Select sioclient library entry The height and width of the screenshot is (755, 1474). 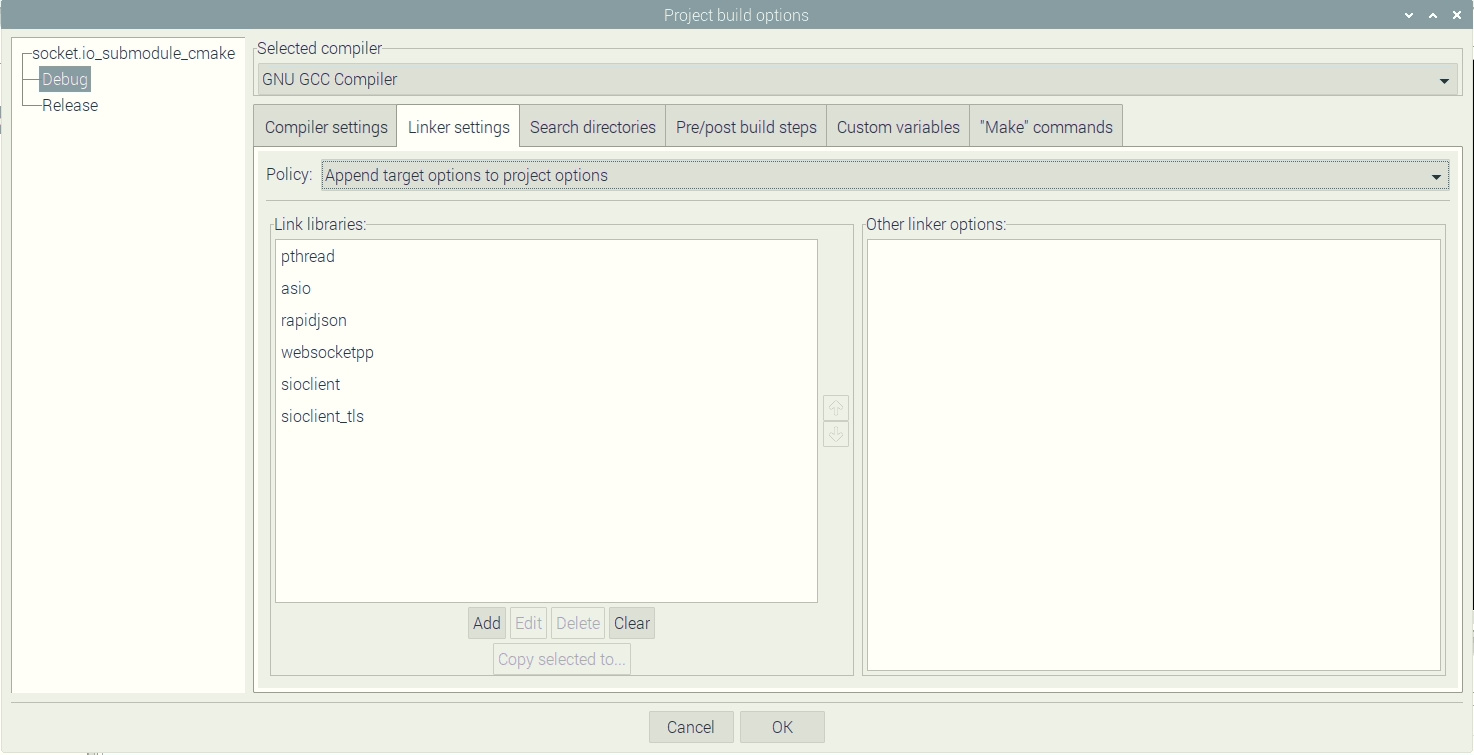point(546,384)
